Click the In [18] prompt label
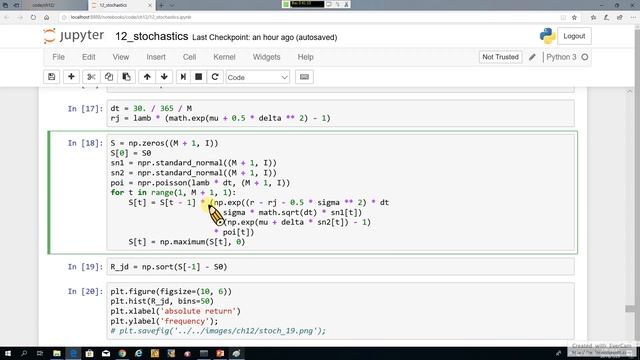 pos(85,143)
